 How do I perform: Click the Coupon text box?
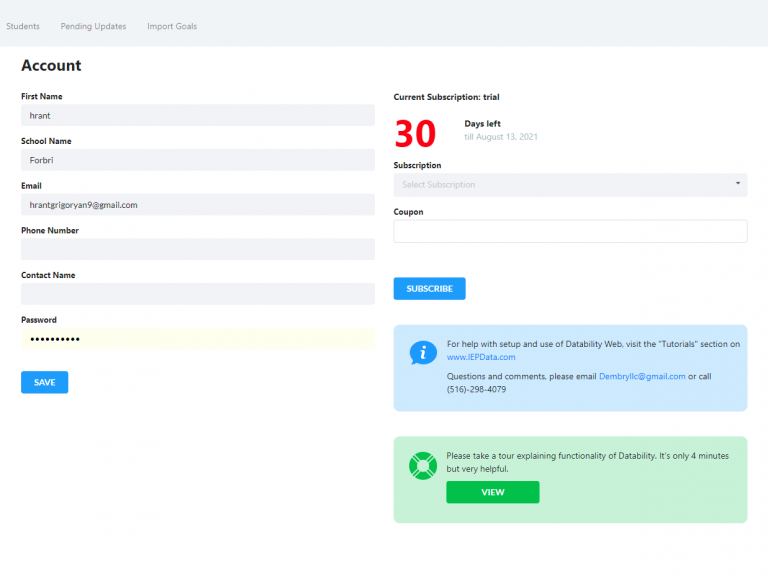pos(570,231)
